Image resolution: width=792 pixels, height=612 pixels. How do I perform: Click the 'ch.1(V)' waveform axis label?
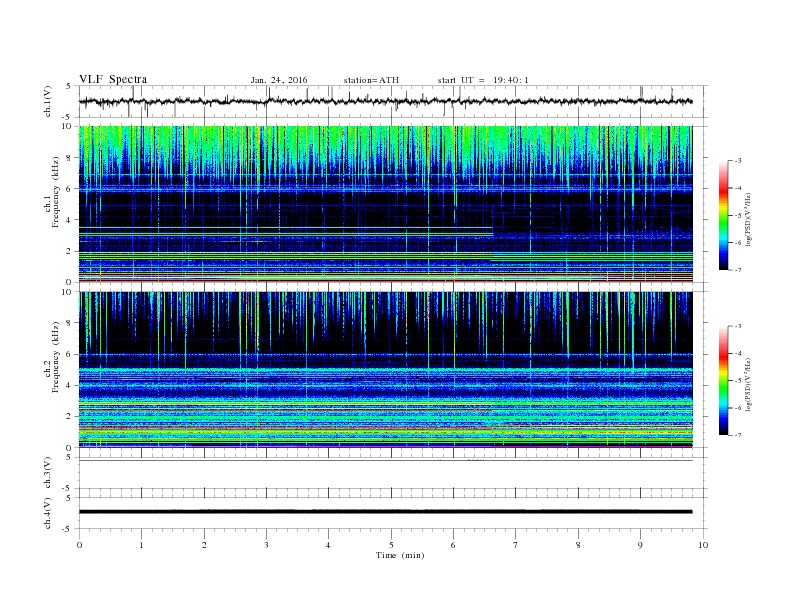tap(48, 101)
